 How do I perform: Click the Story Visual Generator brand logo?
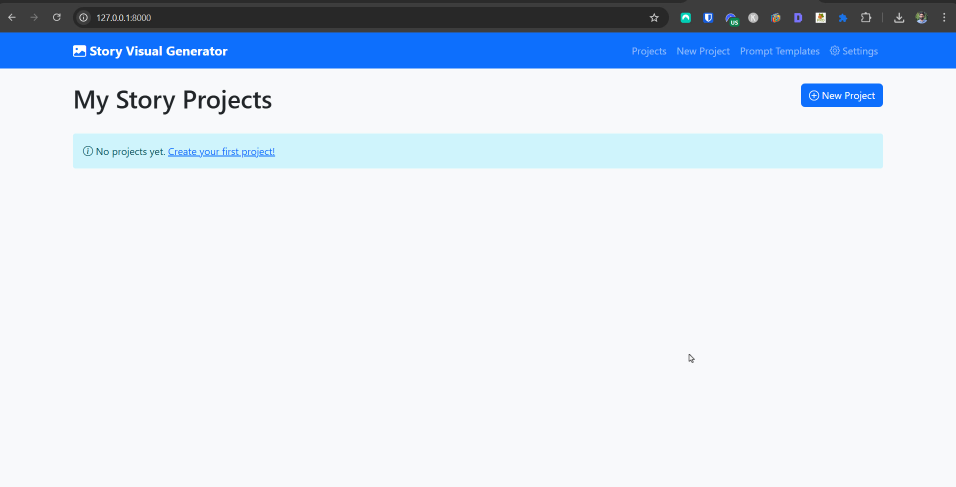tap(150, 51)
